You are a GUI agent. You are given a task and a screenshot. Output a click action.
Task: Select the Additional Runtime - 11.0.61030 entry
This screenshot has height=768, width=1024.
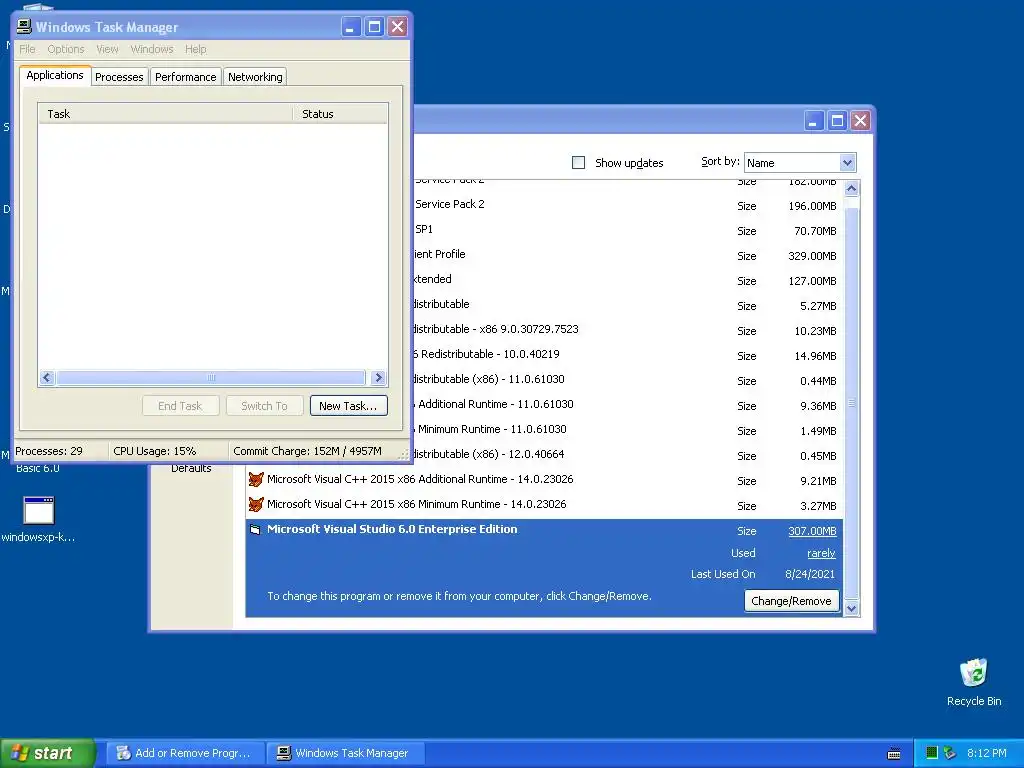click(x=627, y=404)
